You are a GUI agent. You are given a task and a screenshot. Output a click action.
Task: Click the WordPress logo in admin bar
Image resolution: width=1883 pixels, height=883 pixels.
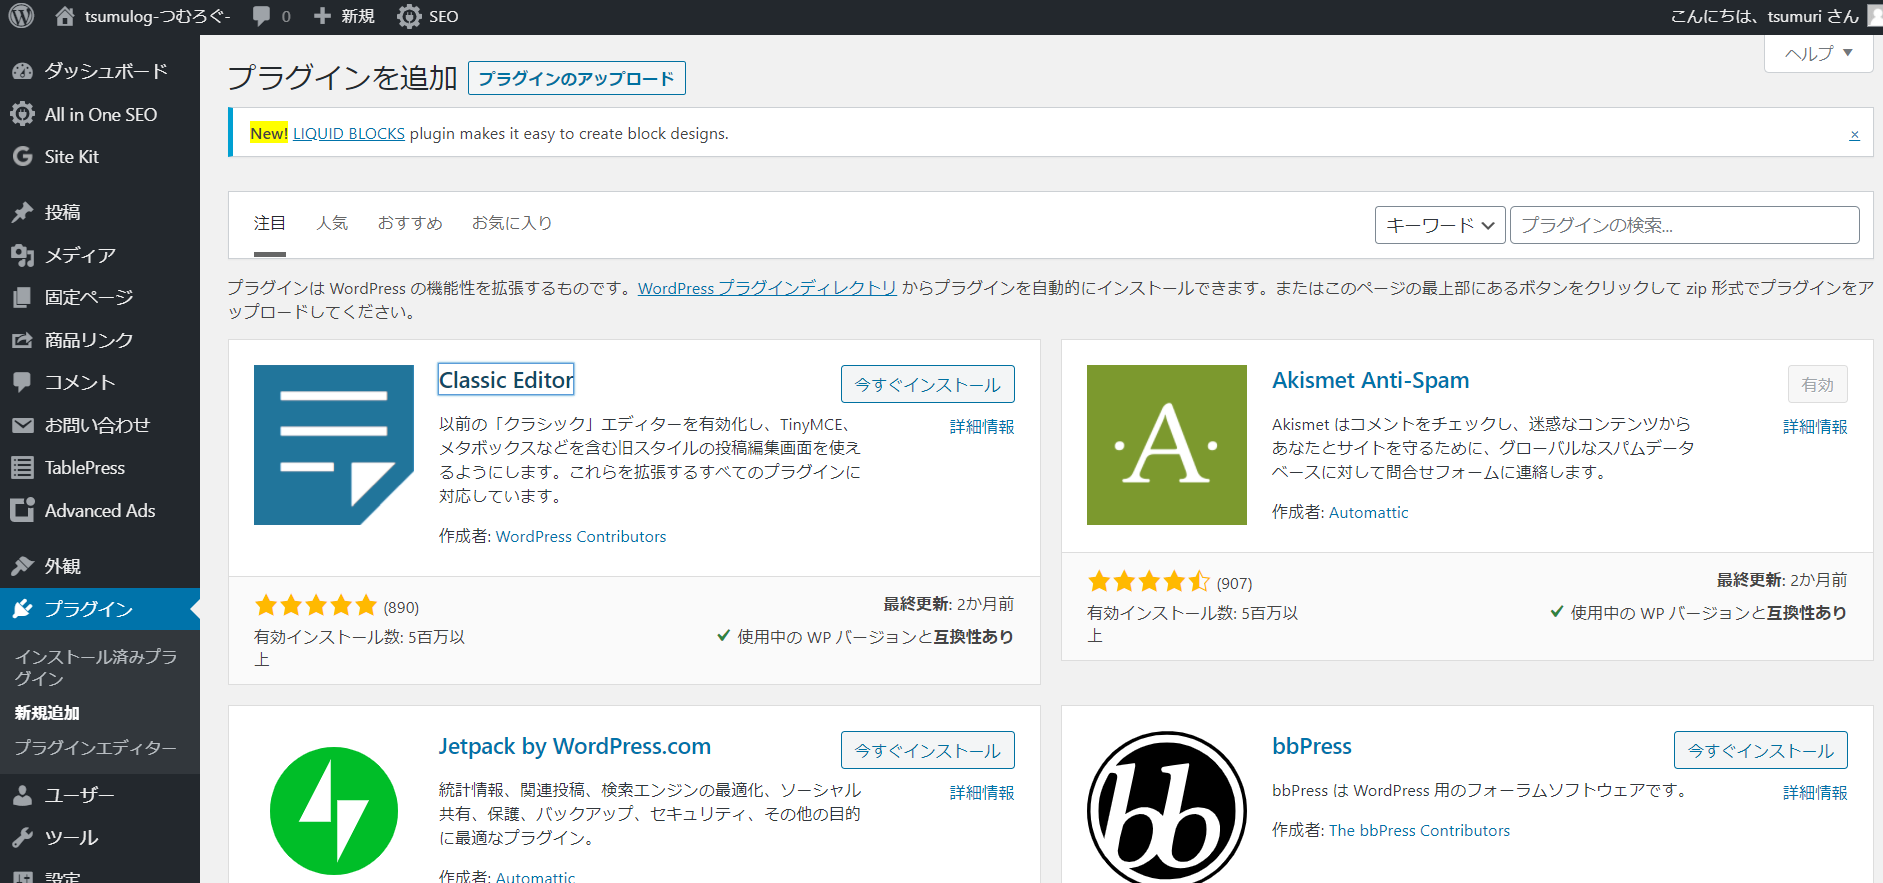point(21,16)
